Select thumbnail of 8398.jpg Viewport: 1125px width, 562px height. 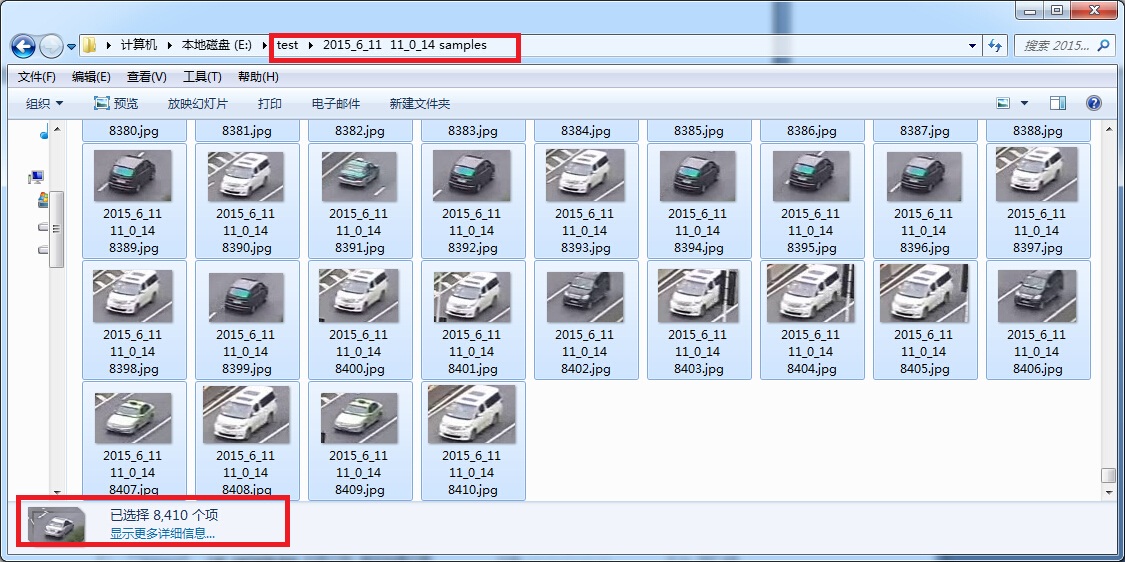point(133,296)
